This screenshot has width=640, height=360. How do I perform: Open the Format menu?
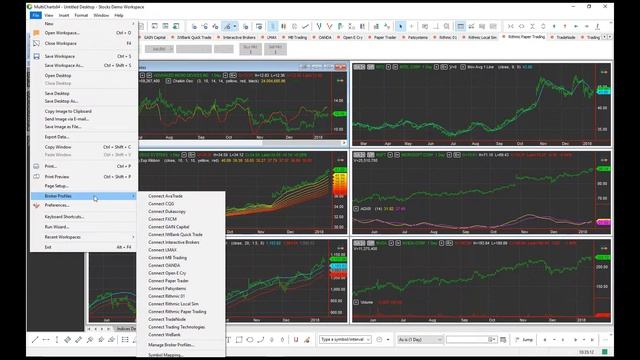81,15
